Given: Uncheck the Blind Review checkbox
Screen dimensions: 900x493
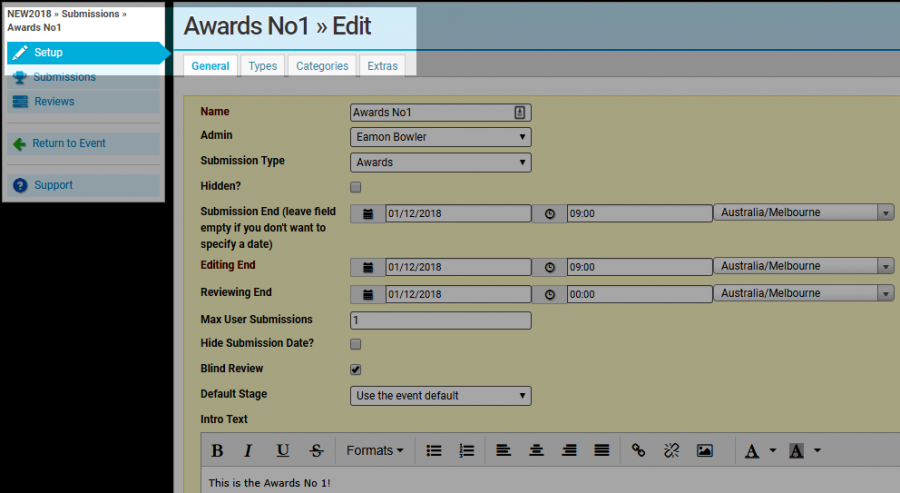Looking at the screenshot, I should click(x=356, y=369).
